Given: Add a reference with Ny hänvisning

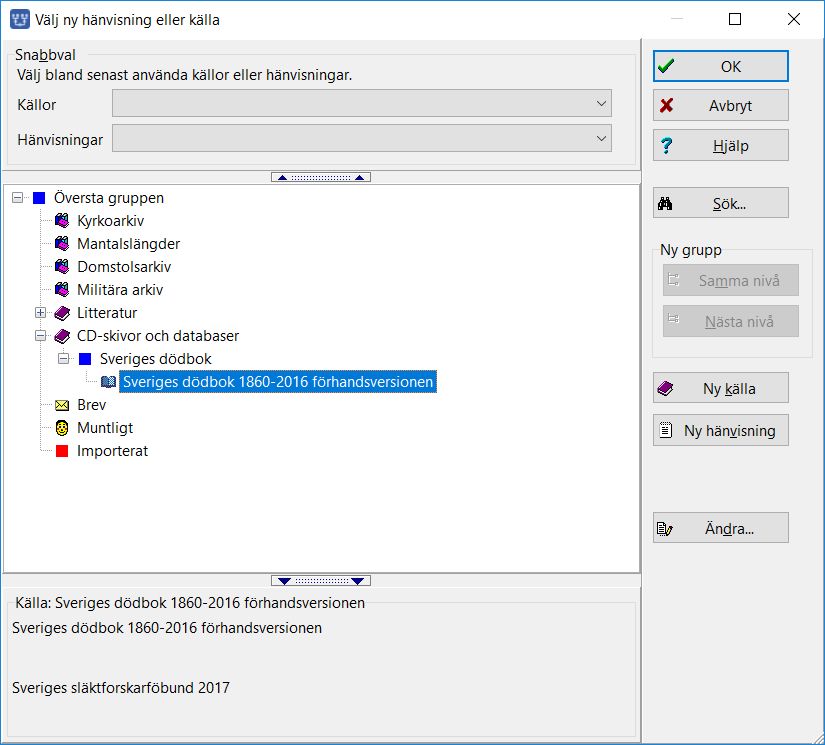Looking at the screenshot, I should pos(721,430).
